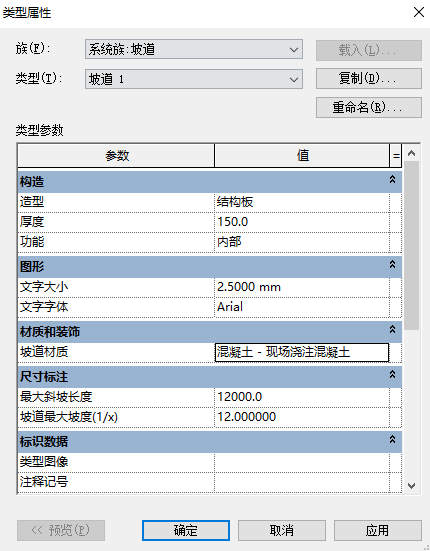Click 坡道材质 value 混凝土 - 现场浇注混凝土
430x551 pixels.
pyautogui.click(x=302, y=352)
